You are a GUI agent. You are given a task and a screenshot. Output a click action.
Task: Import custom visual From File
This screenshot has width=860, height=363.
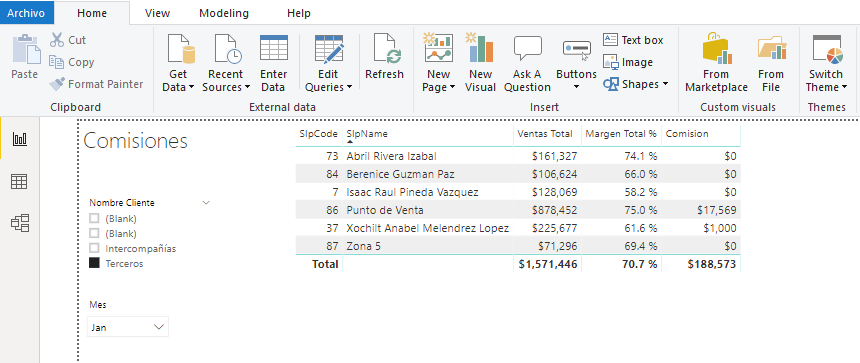(x=771, y=63)
